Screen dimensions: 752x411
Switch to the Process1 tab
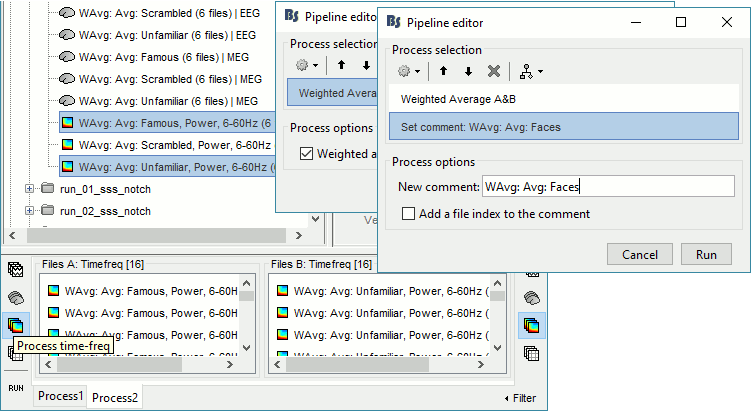(x=62, y=396)
